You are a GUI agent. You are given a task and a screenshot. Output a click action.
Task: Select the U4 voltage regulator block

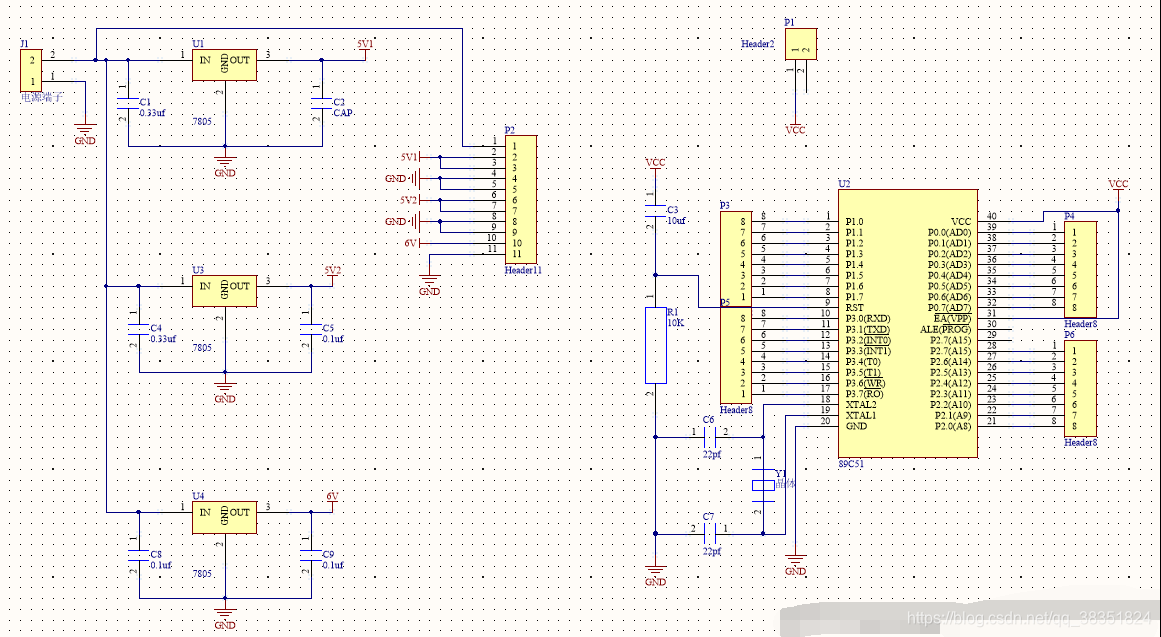(x=225, y=518)
